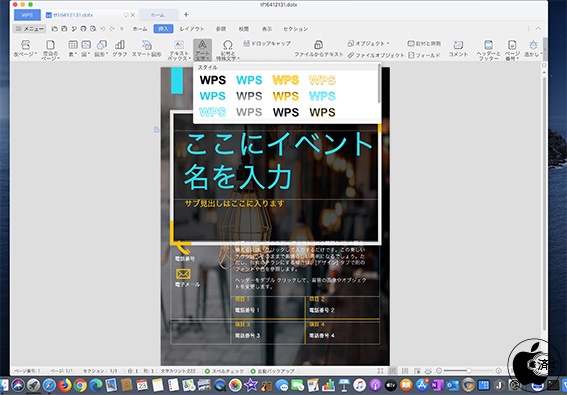Click the blue WPS home button

(x=27, y=15)
